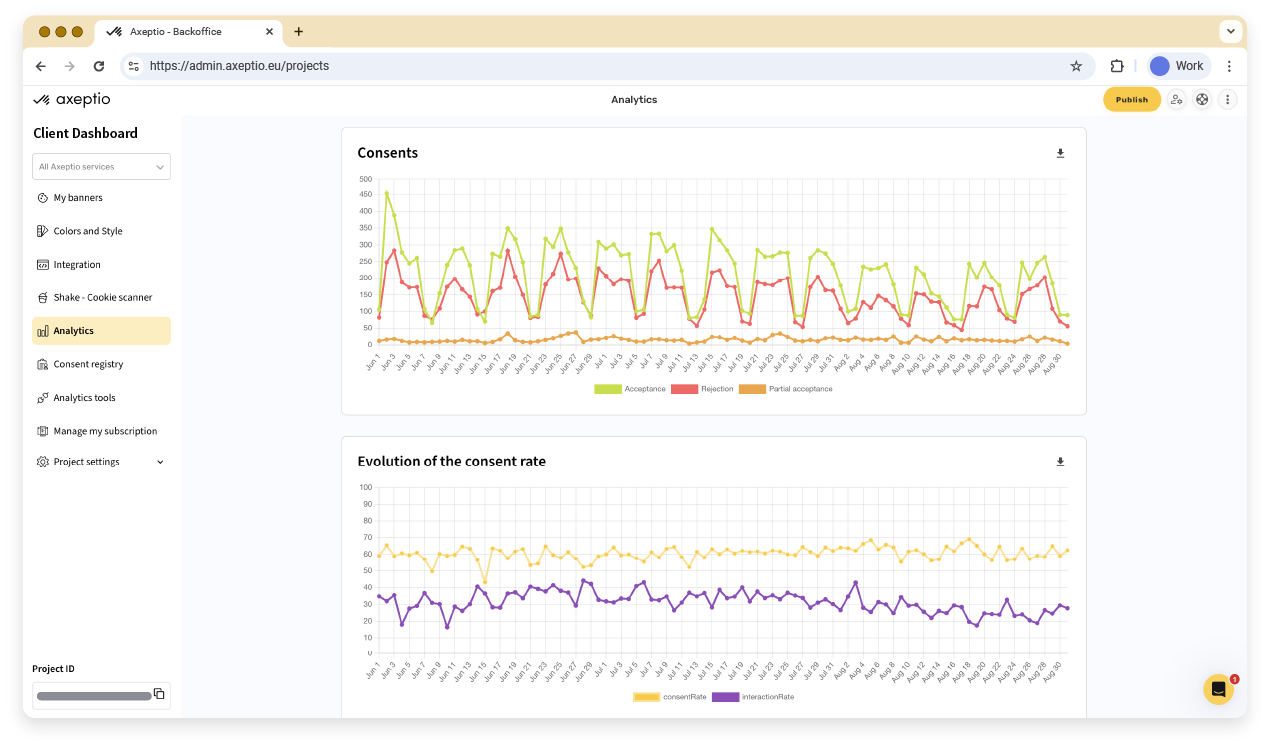Click the user management icon in header
1270x749 pixels.
1176,100
